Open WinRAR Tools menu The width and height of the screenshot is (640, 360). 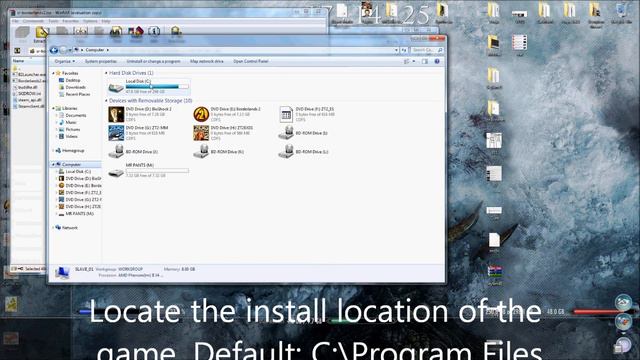click(53, 21)
